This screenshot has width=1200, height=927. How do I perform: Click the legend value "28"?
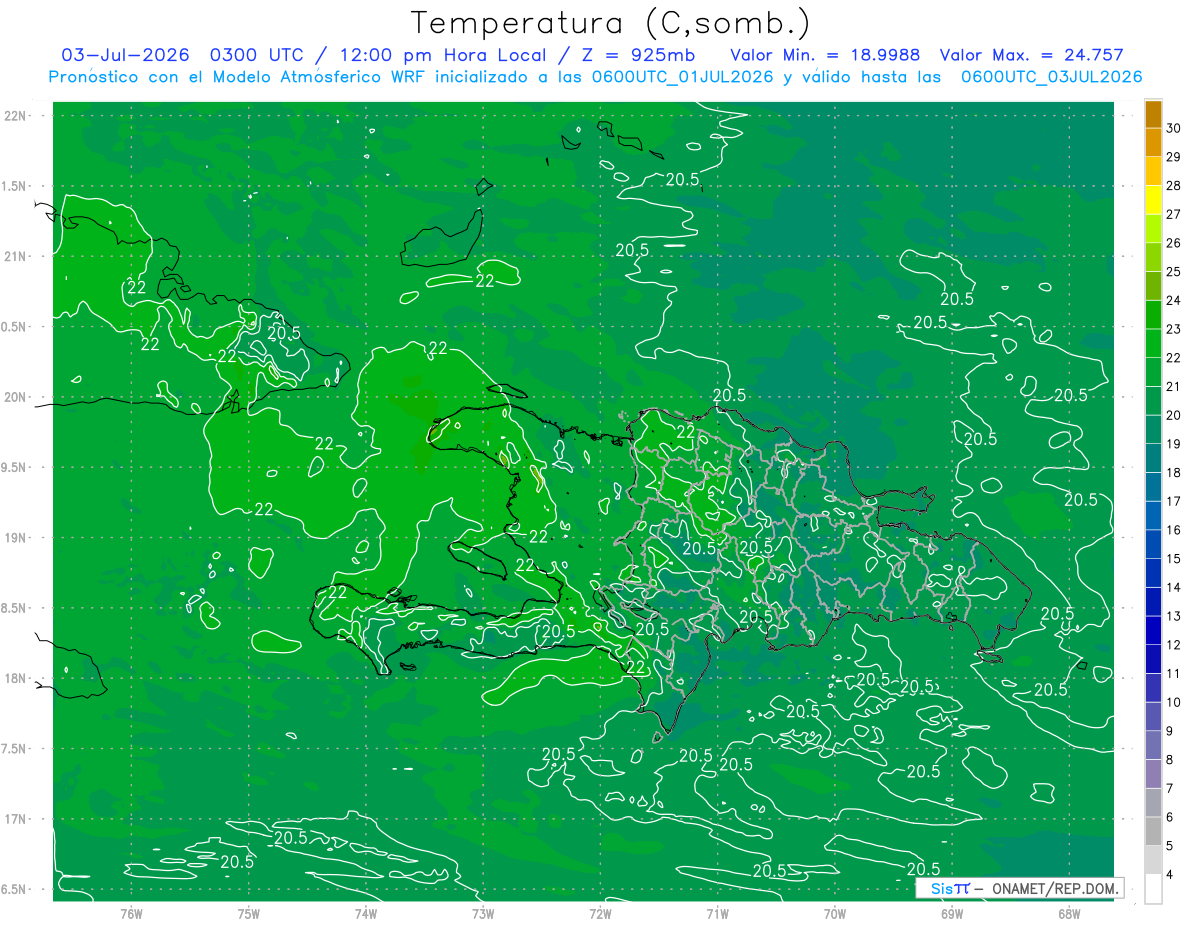click(x=1174, y=186)
